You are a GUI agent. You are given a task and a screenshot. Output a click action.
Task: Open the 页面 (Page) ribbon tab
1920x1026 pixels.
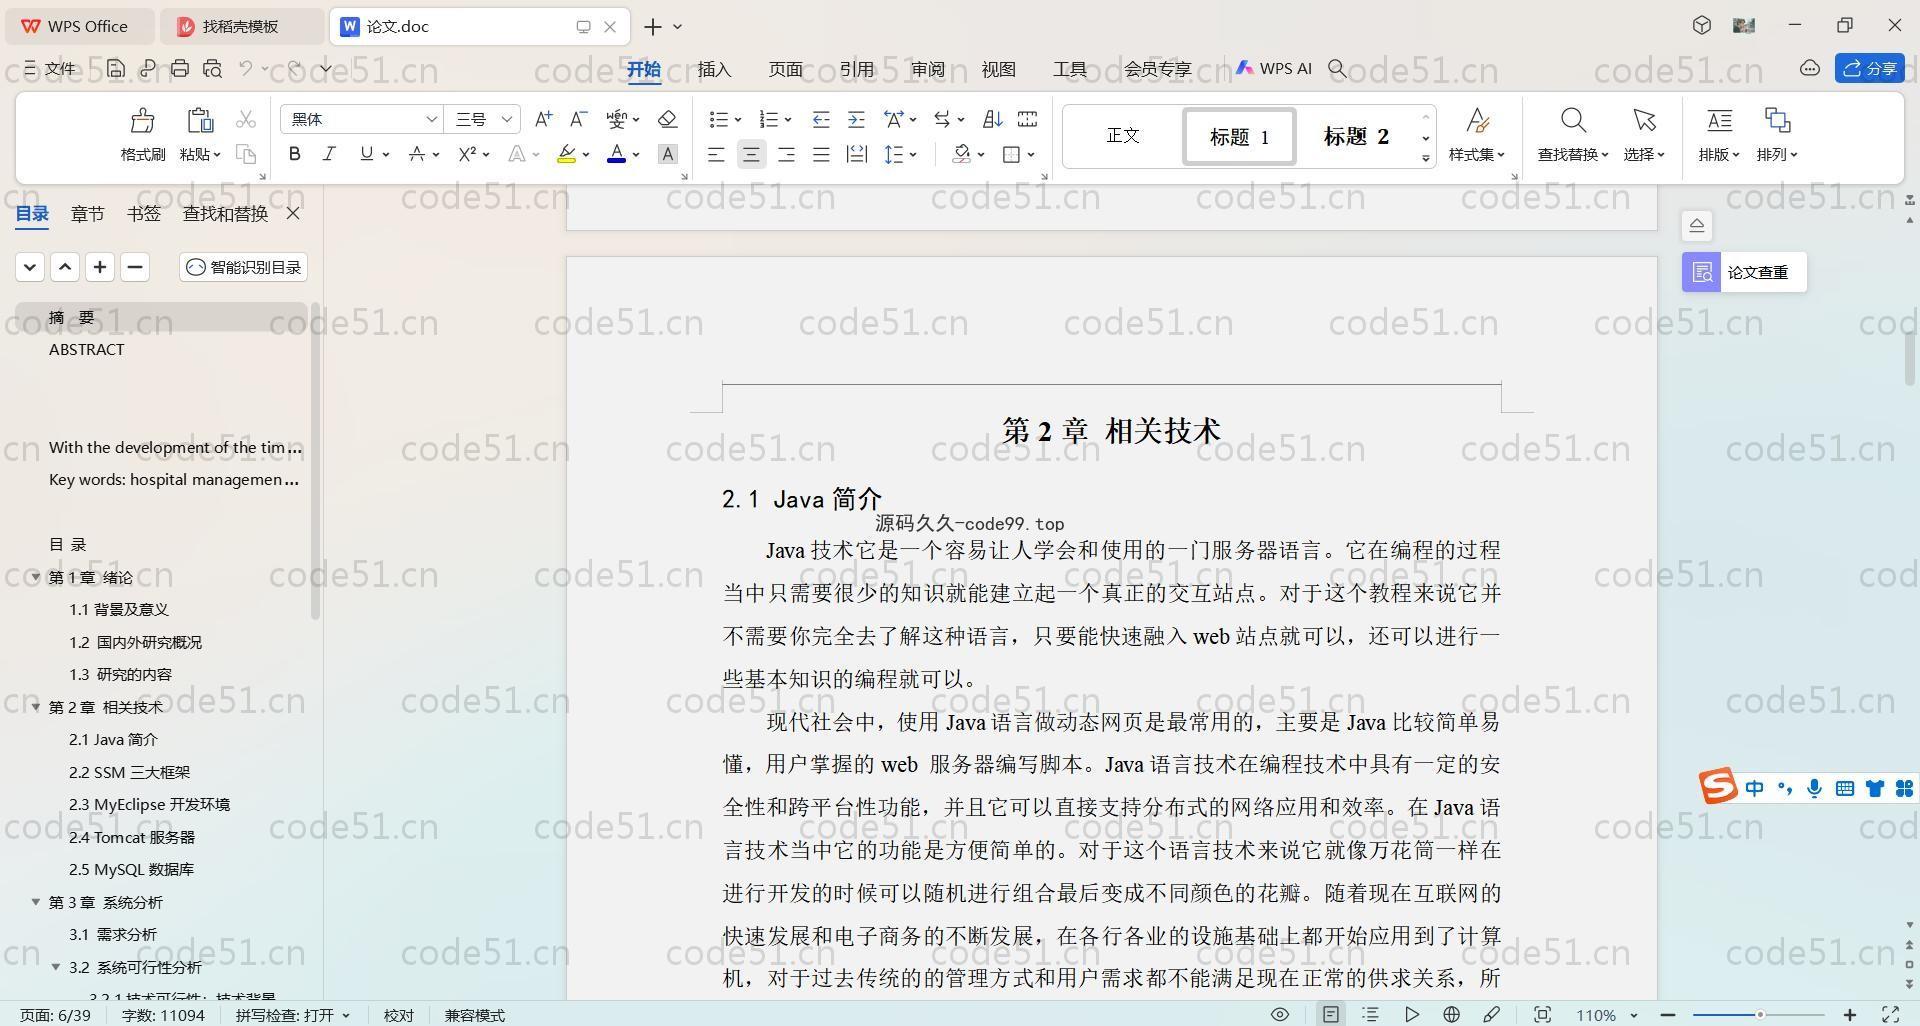point(785,69)
